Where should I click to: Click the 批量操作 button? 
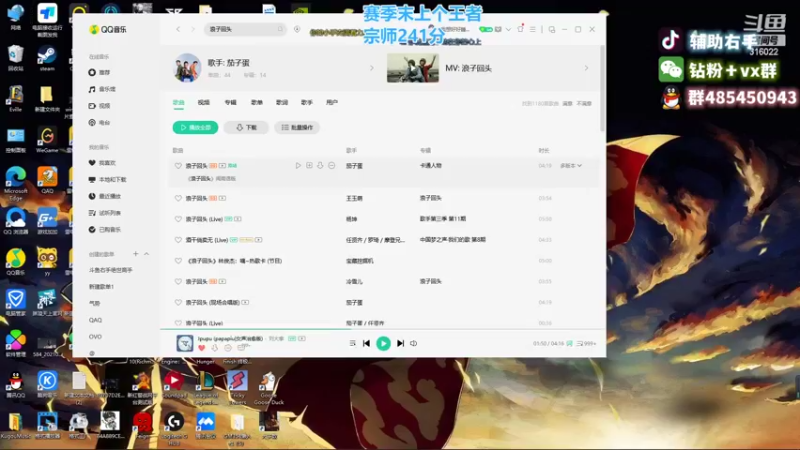click(x=297, y=128)
